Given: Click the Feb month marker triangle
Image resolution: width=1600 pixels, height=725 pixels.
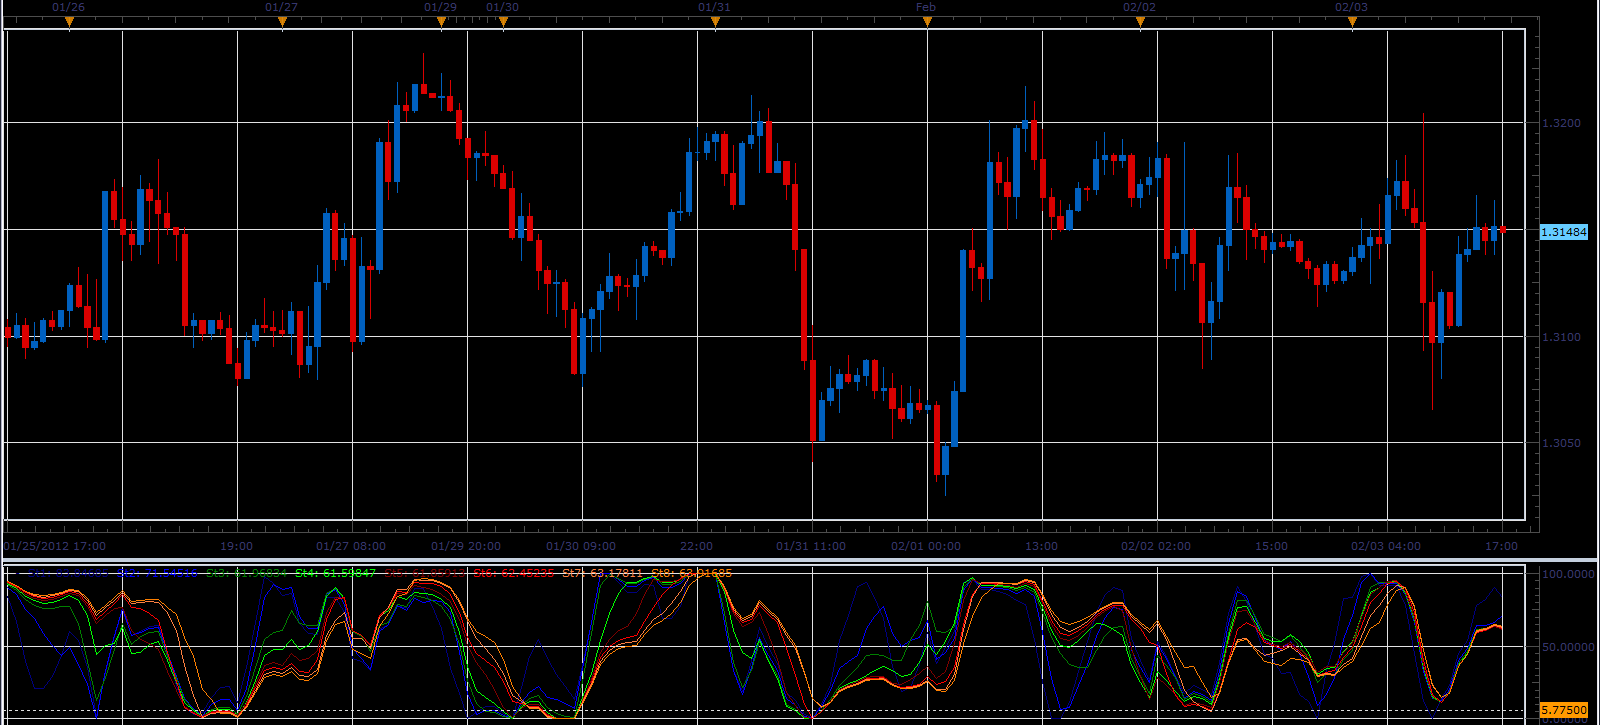Looking at the screenshot, I should click(927, 23).
